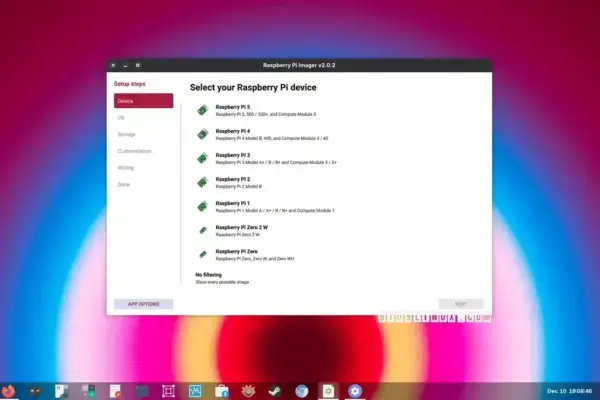Screen dimensions: 600x400
Task: Select the Raspberry Pi 4 board icon
Action: click(202, 134)
